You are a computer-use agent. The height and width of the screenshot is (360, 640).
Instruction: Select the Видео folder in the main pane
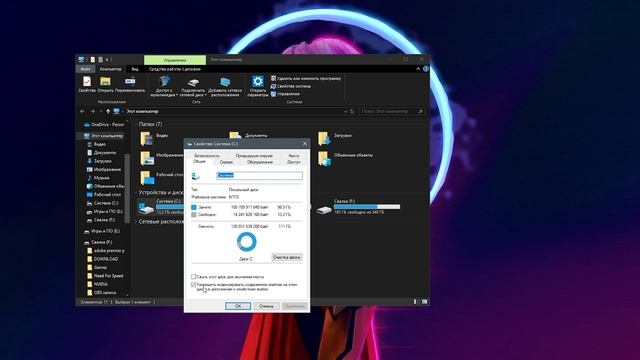pyautogui.click(x=154, y=138)
